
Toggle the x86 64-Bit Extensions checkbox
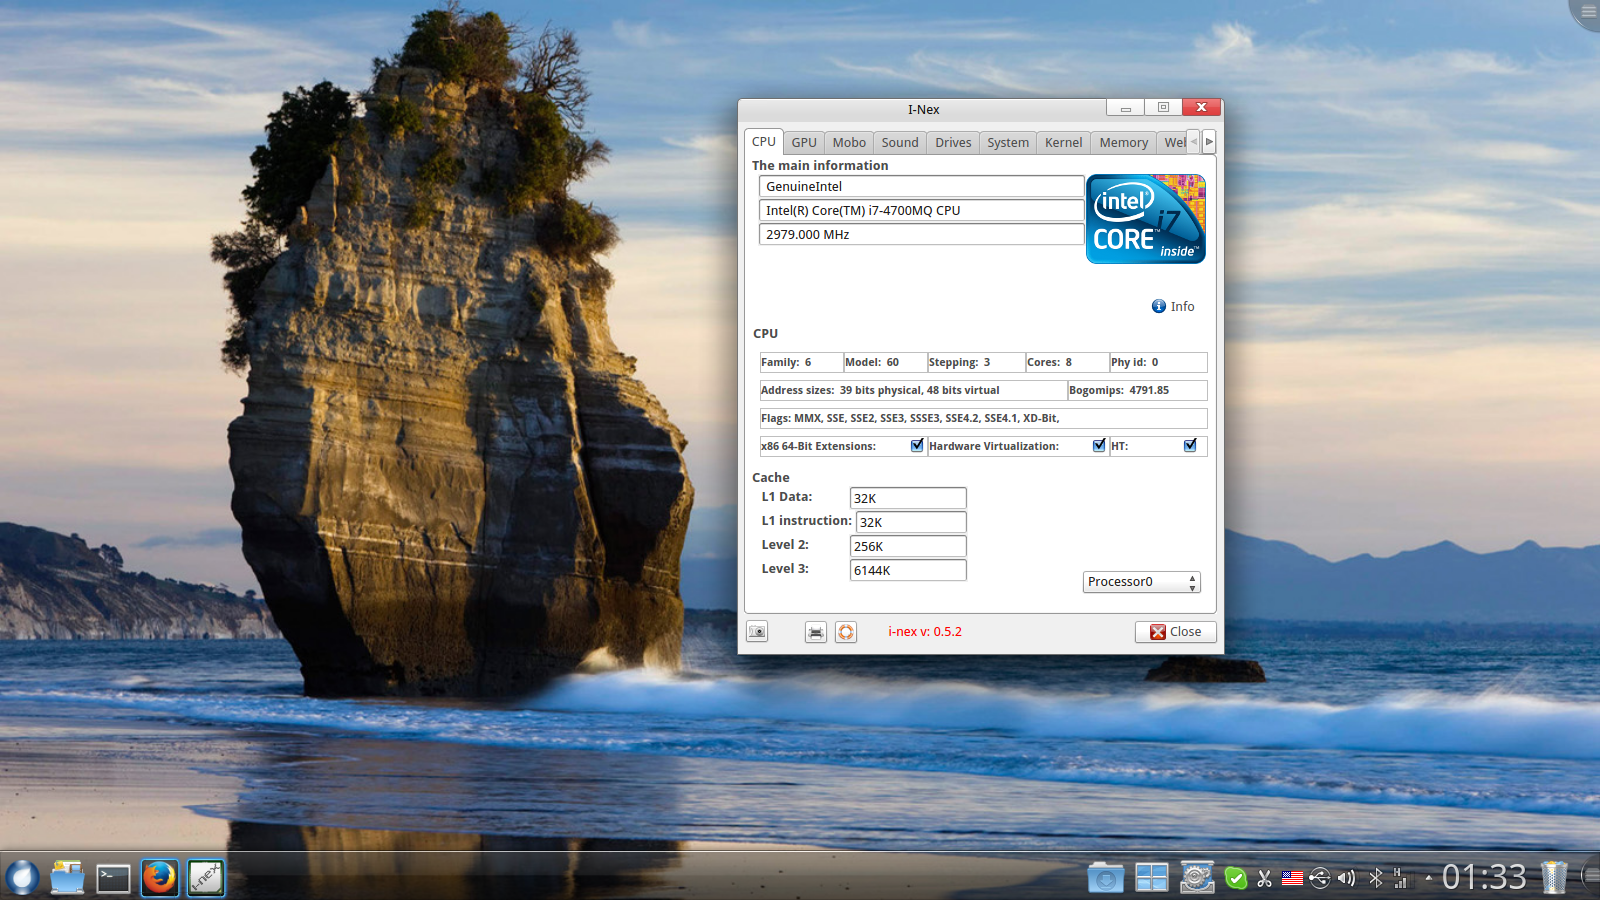click(x=917, y=446)
